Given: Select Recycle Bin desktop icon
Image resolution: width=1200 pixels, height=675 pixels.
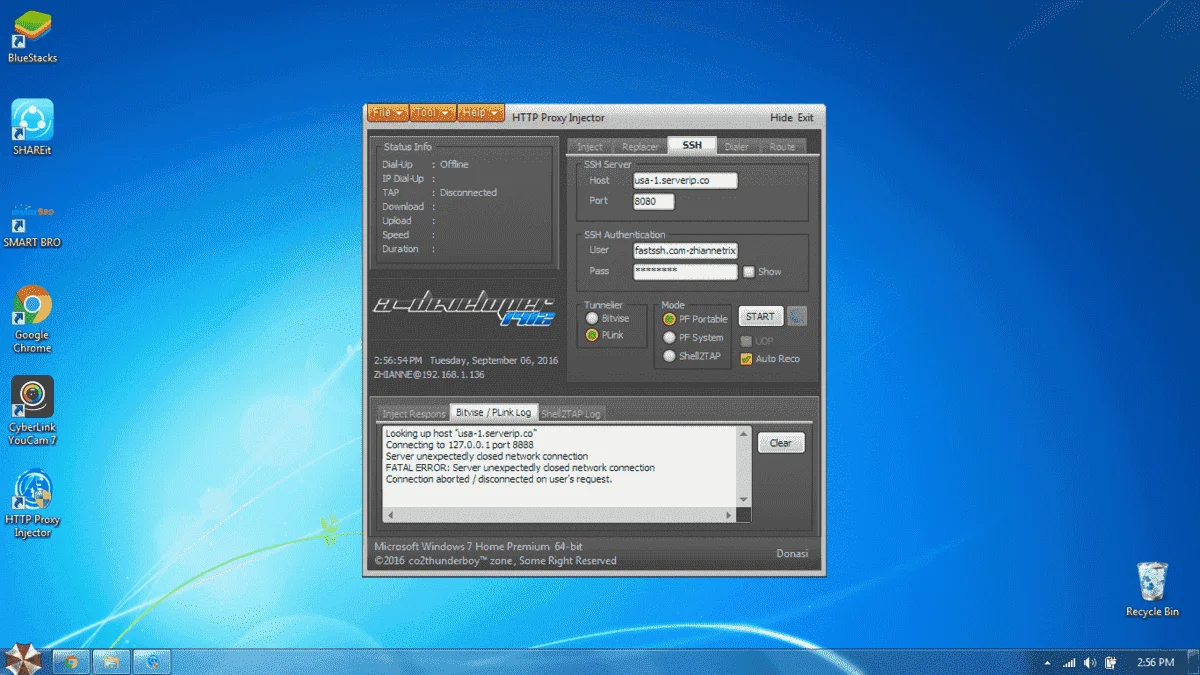Looking at the screenshot, I should tap(1152, 590).
